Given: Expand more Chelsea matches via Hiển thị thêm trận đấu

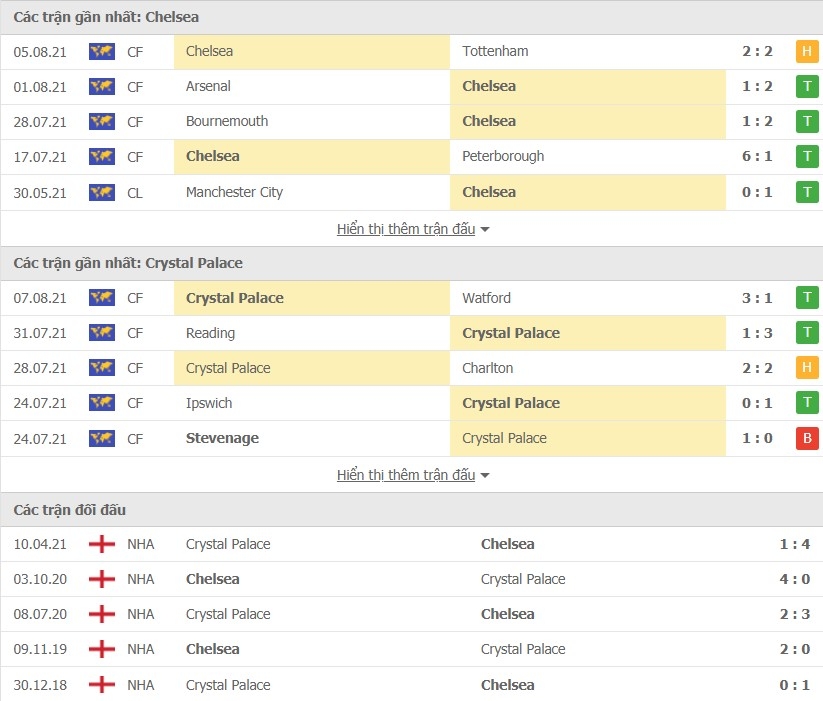Looking at the screenshot, I should point(406,229).
